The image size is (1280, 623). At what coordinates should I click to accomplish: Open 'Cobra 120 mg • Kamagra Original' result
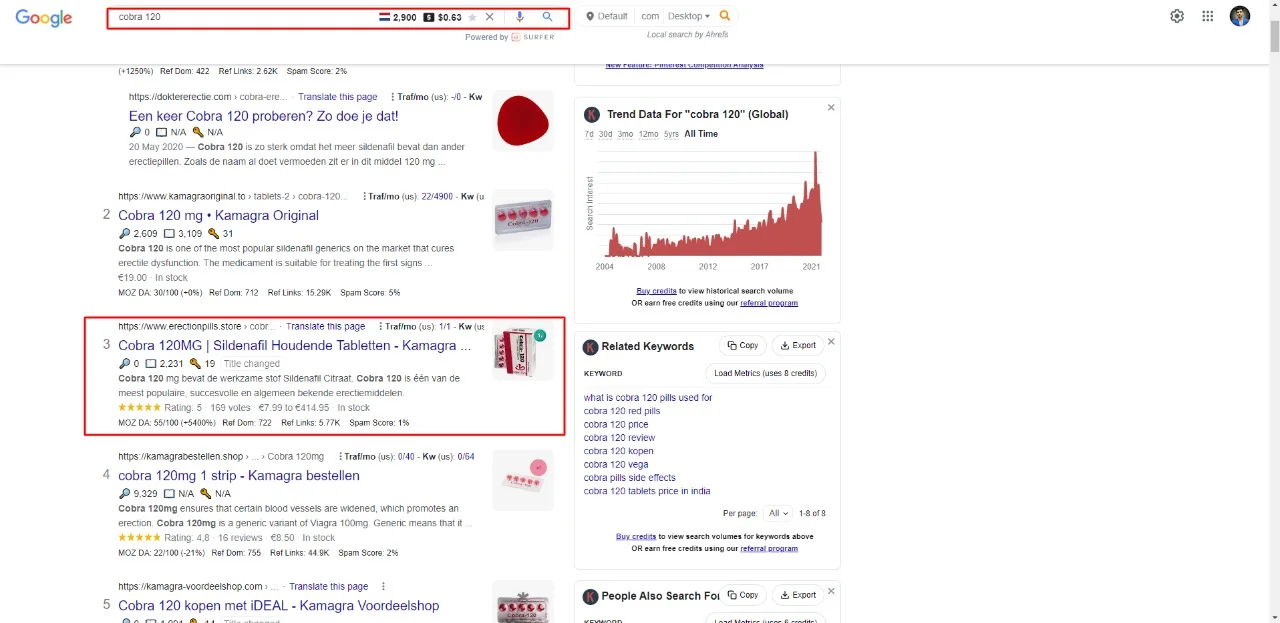coord(218,215)
